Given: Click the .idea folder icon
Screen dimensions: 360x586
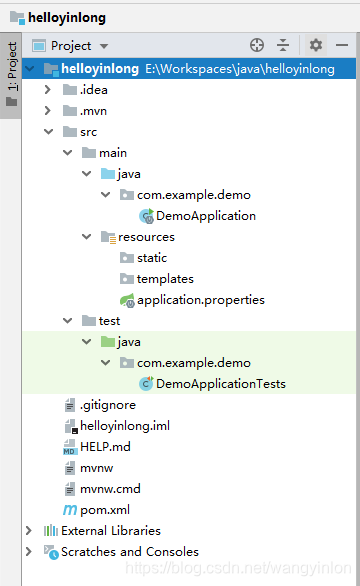Looking at the screenshot, I should (70, 89).
